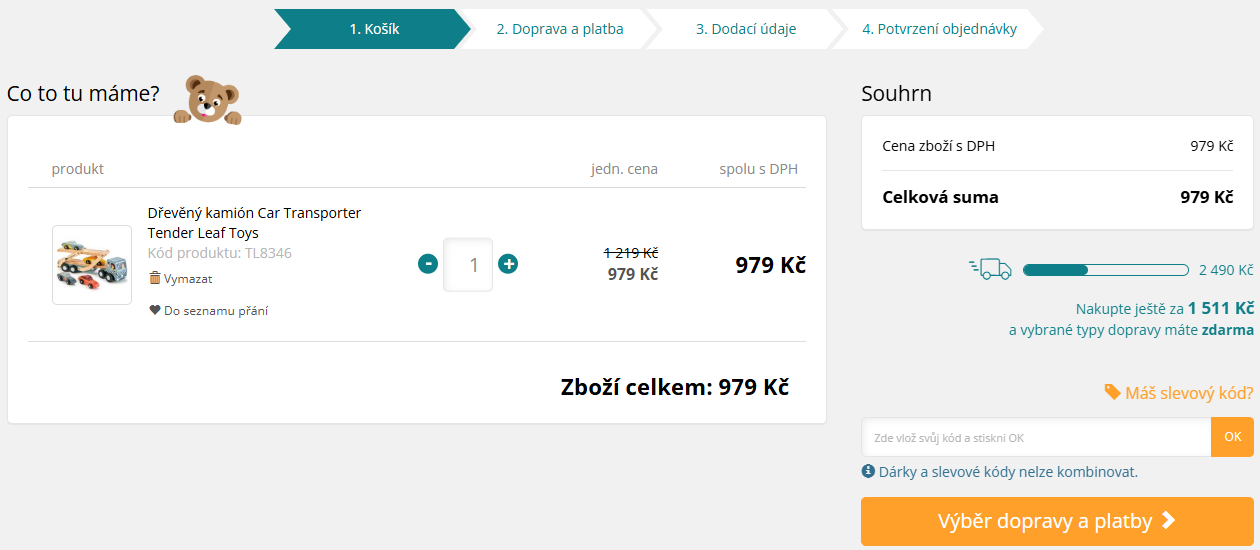Go to the 2. Doprava a platba step
Image resolution: width=1260 pixels, height=550 pixels.
pyautogui.click(x=560, y=29)
